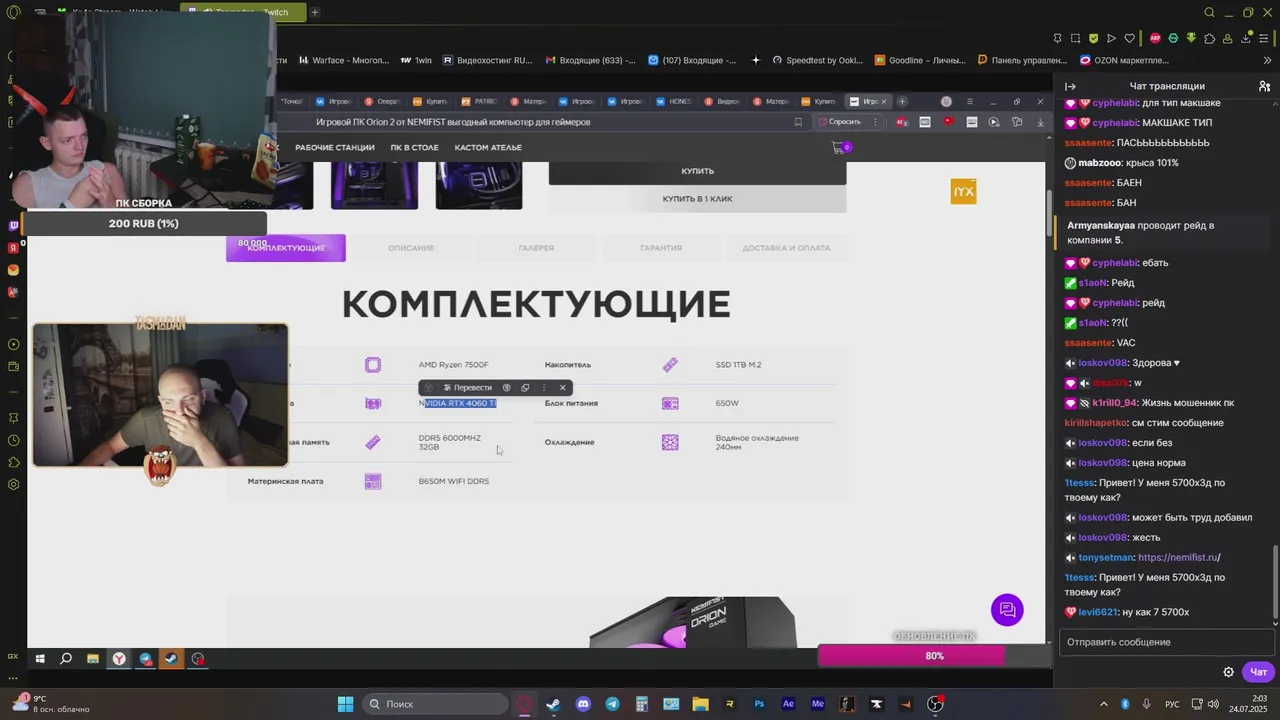Screen dimensions: 1280x720
Task: Open the Steam icon in Windows taskbar
Action: pos(553,704)
